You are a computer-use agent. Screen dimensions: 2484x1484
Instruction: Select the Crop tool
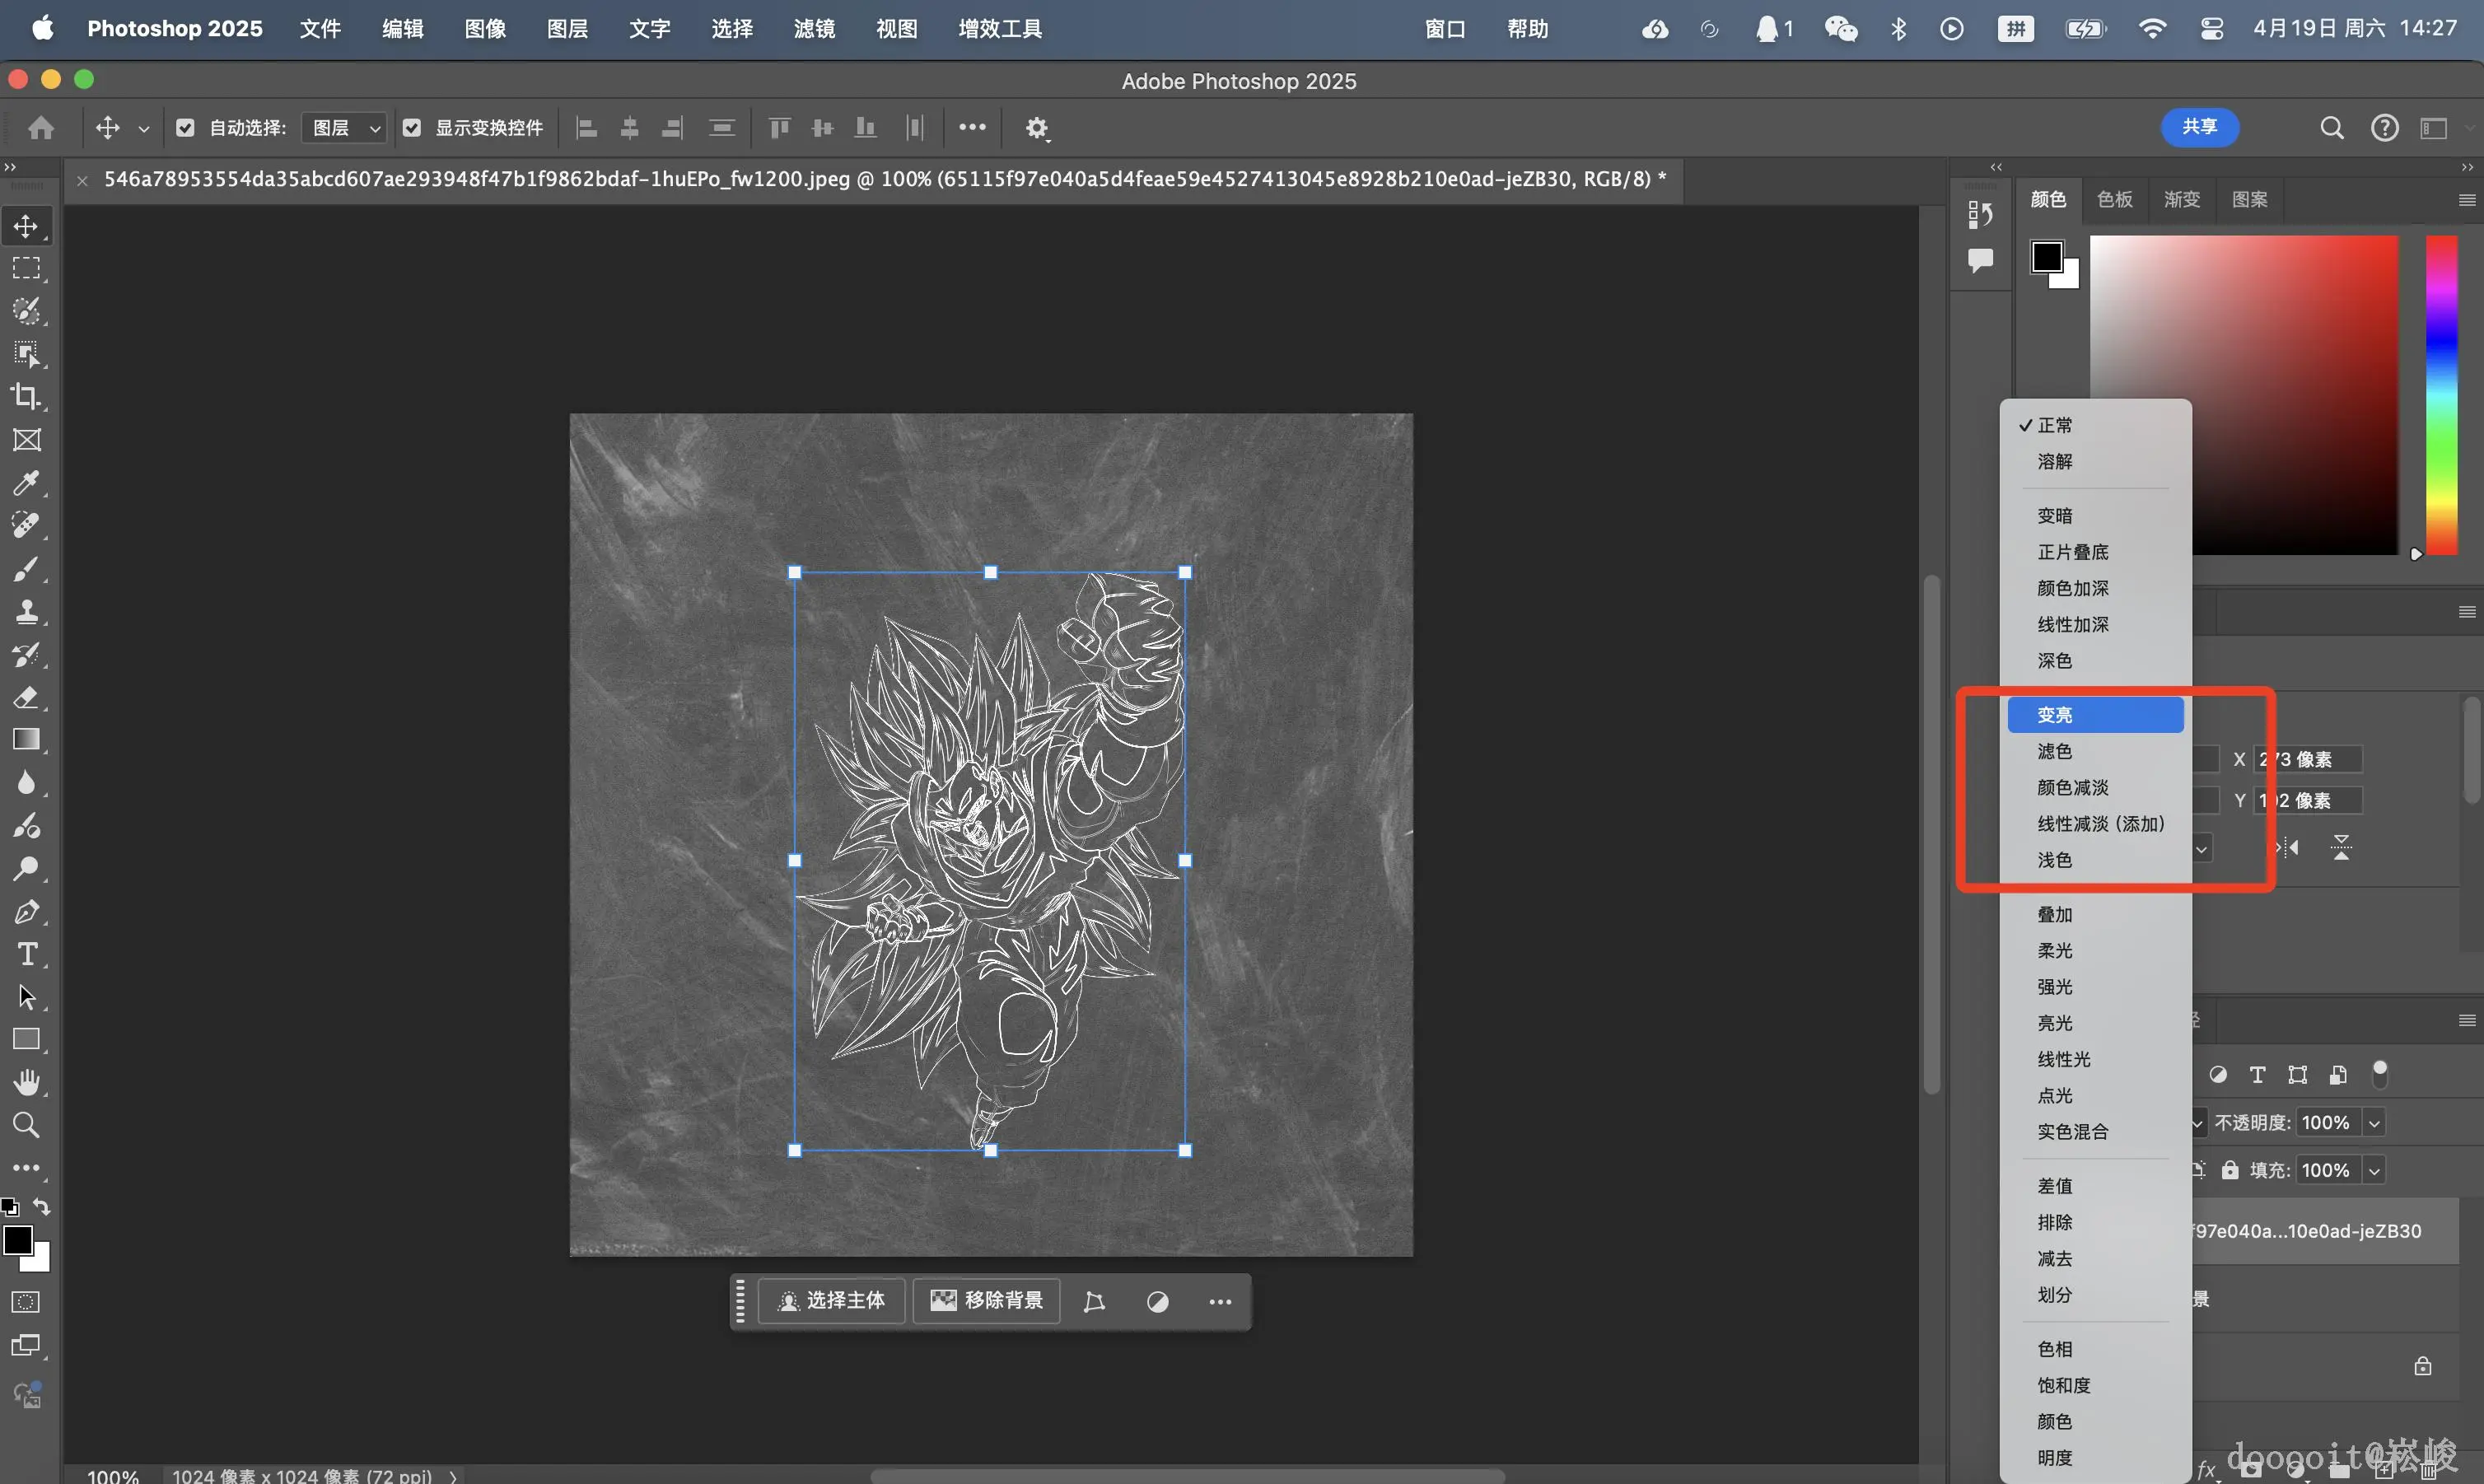[26, 397]
